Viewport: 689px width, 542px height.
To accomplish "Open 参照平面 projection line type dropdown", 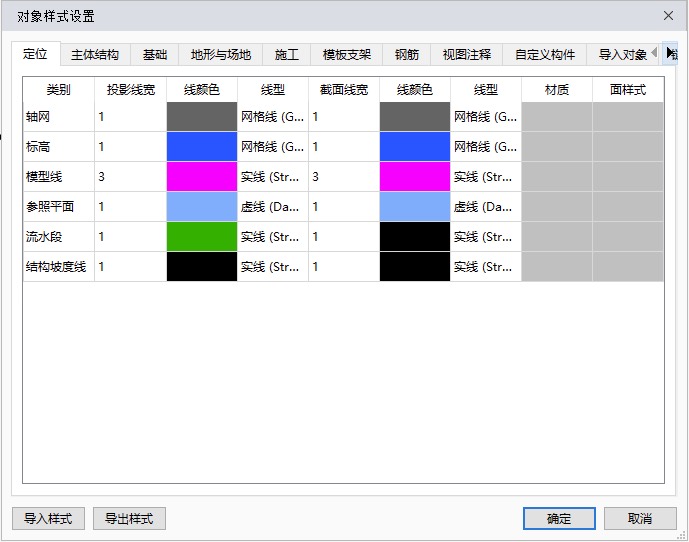I will pos(273,206).
